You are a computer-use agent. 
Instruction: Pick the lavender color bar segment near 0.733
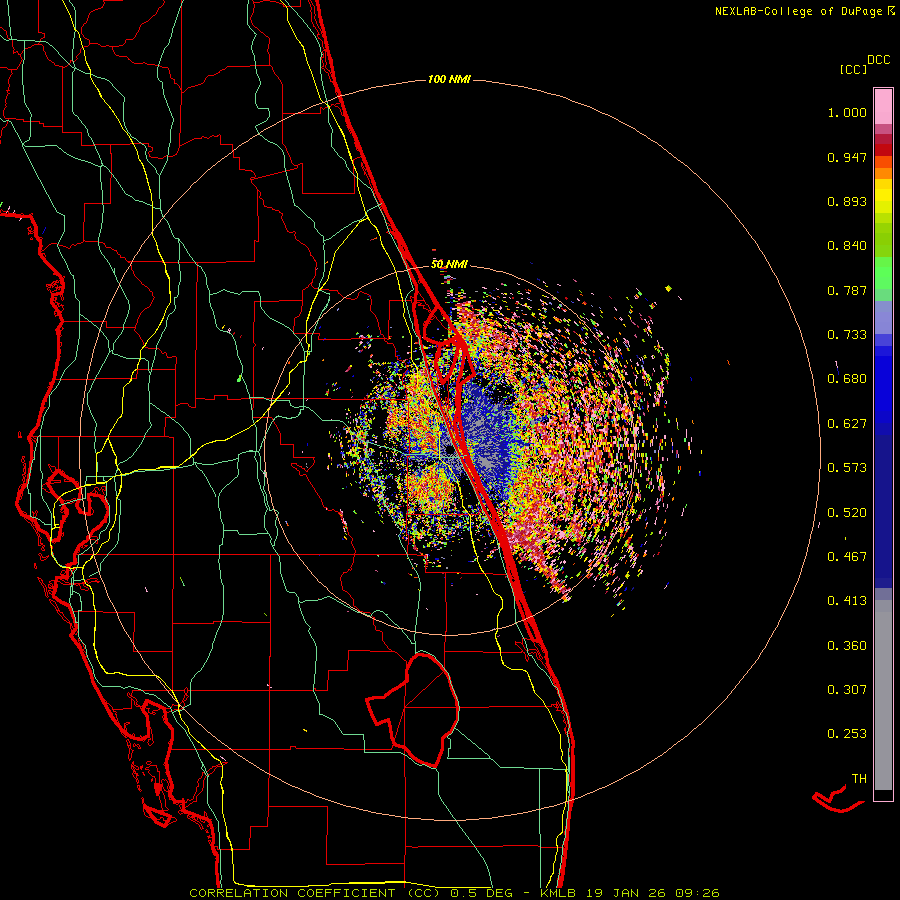(883, 318)
